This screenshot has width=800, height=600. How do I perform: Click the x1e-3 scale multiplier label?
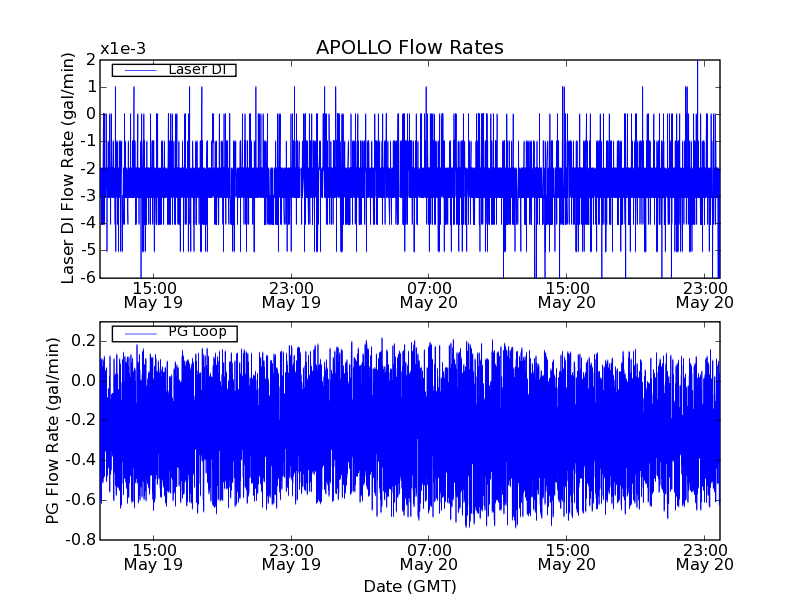122,50
